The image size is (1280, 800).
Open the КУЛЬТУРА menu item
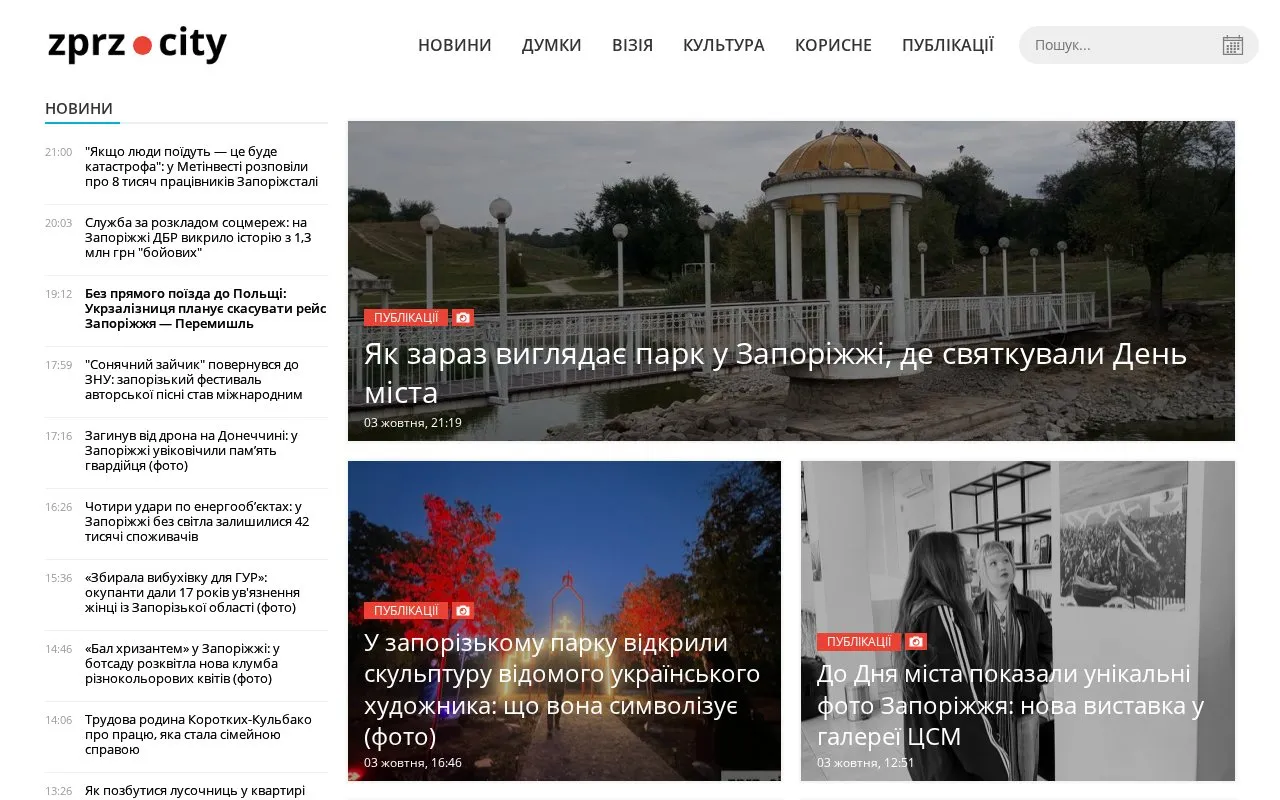[724, 45]
